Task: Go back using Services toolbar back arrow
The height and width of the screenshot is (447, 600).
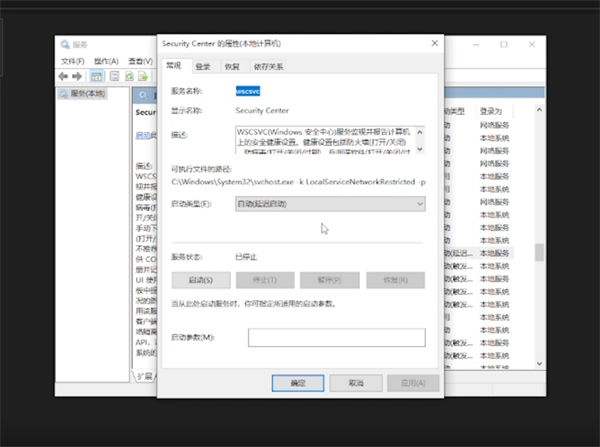Action: pyautogui.click(x=63, y=76)
